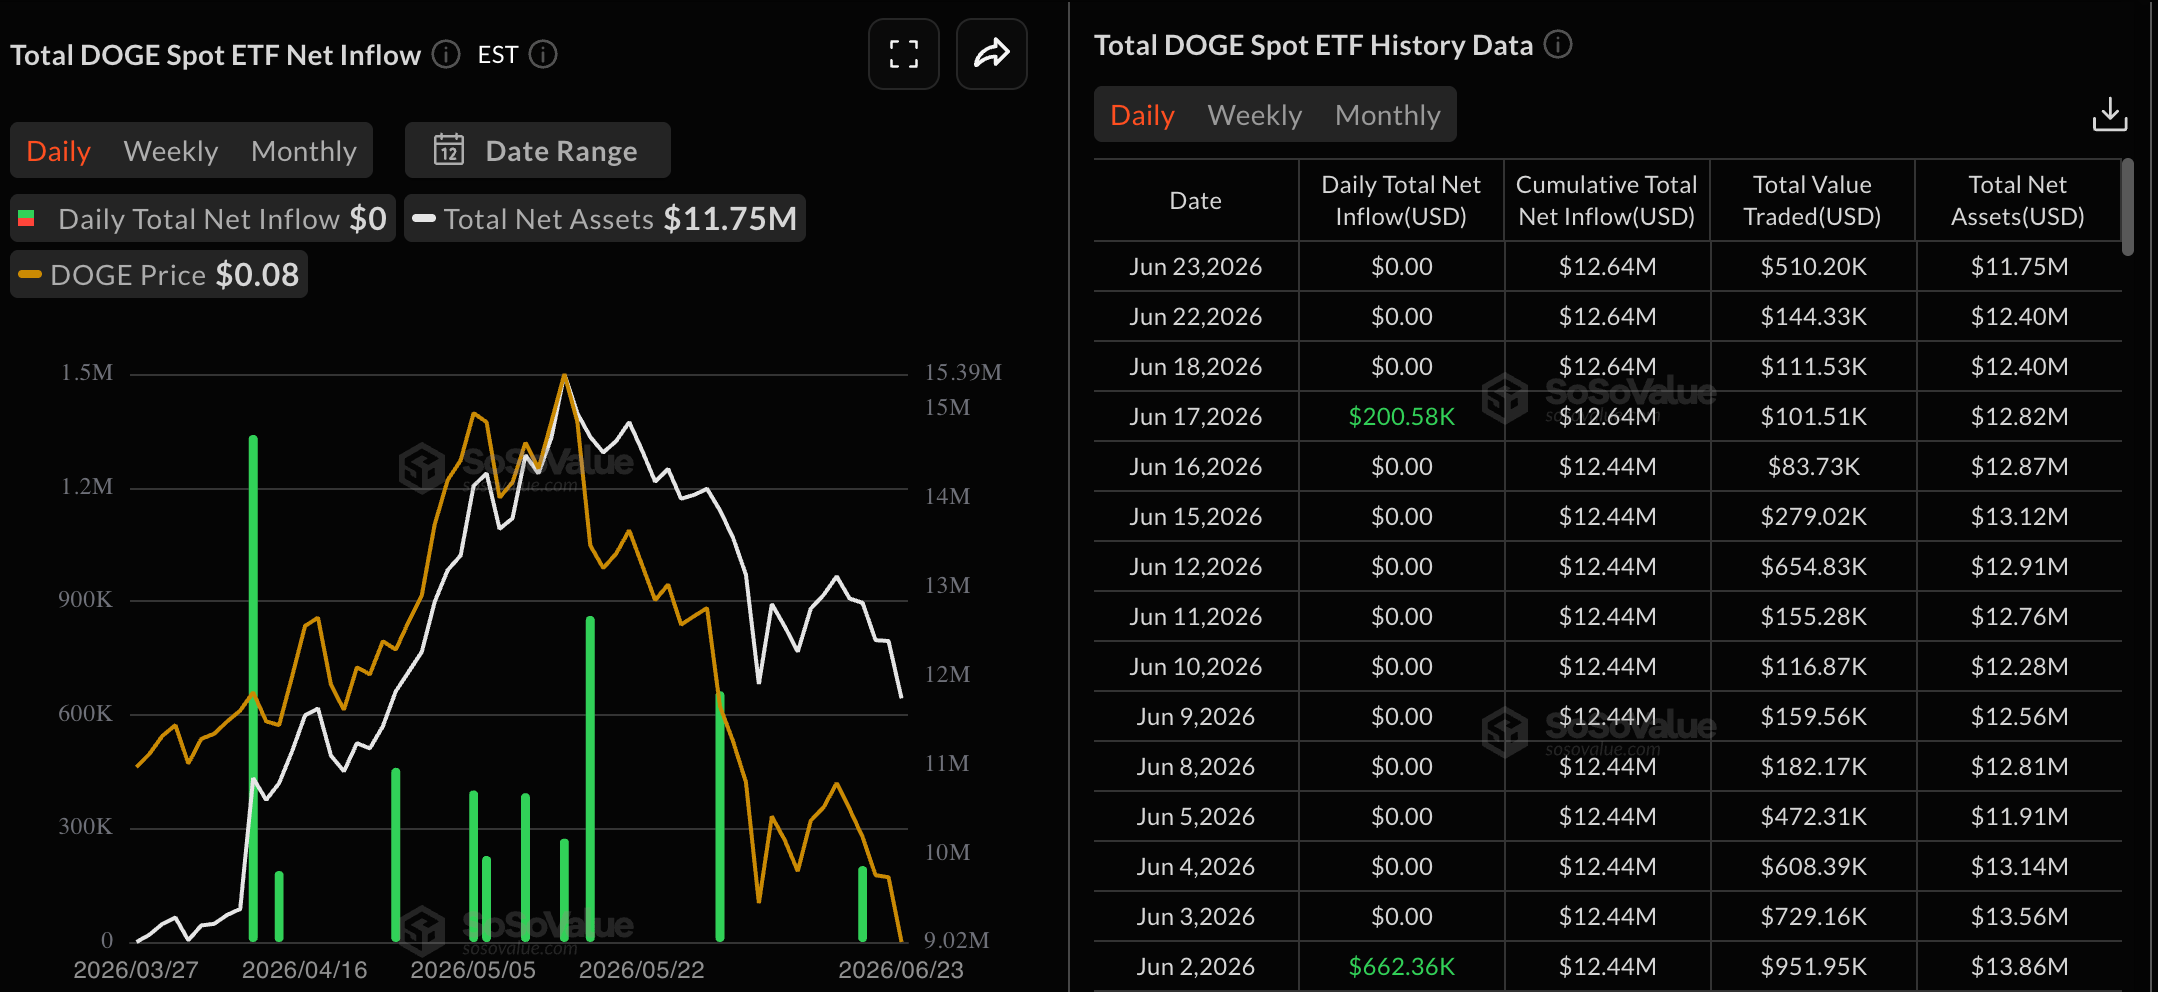Switch chart to Weekly view
Viewport: 2158px width, 992px height.
[x=171, y=151]
